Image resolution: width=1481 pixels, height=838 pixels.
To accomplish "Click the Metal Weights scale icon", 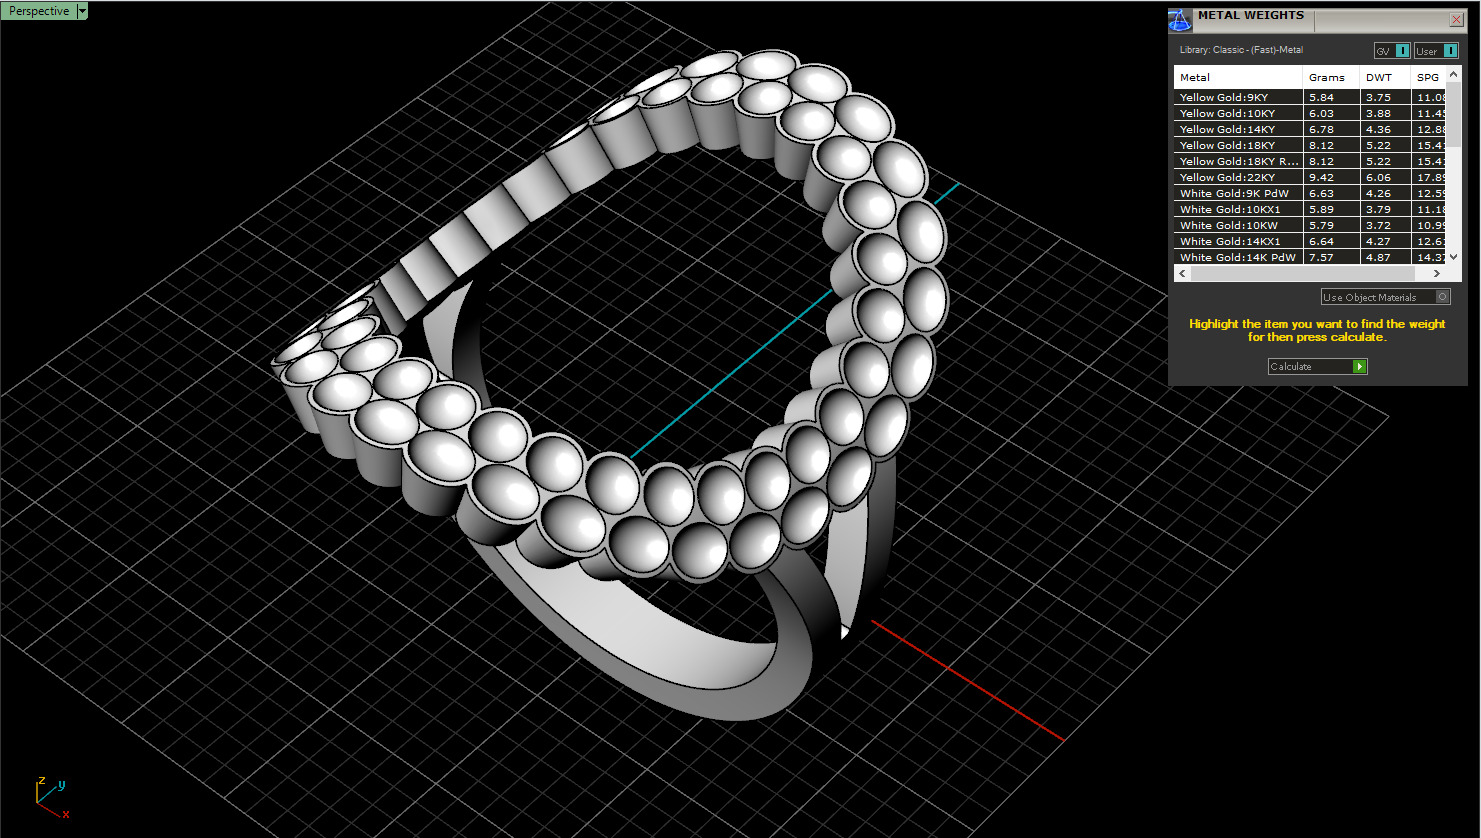I will tap(1180, 20).
